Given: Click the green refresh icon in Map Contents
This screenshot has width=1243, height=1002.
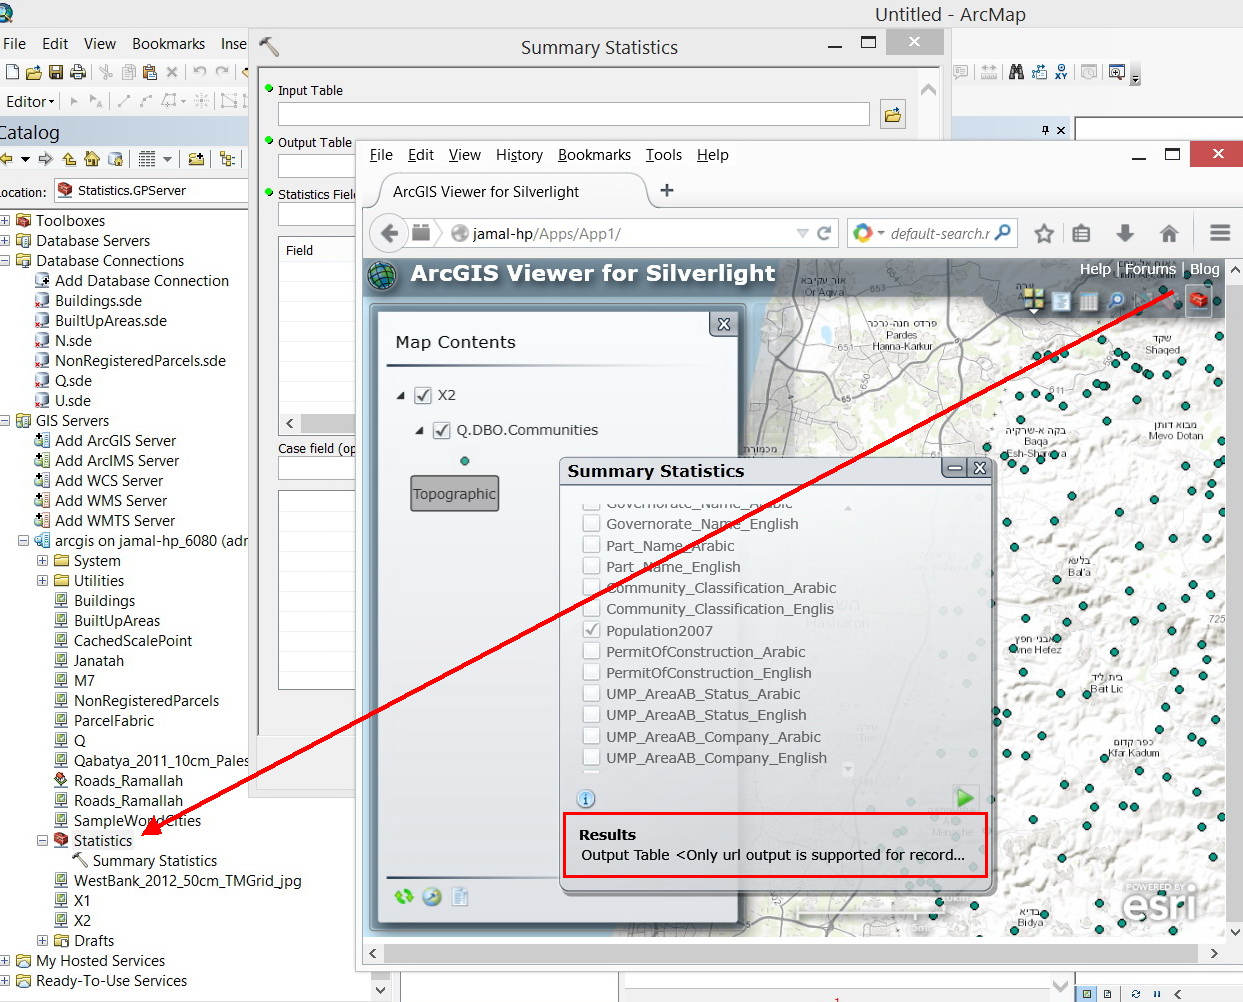Looking at the screenshot, I should pyautogui.click(x=404, y=897).
